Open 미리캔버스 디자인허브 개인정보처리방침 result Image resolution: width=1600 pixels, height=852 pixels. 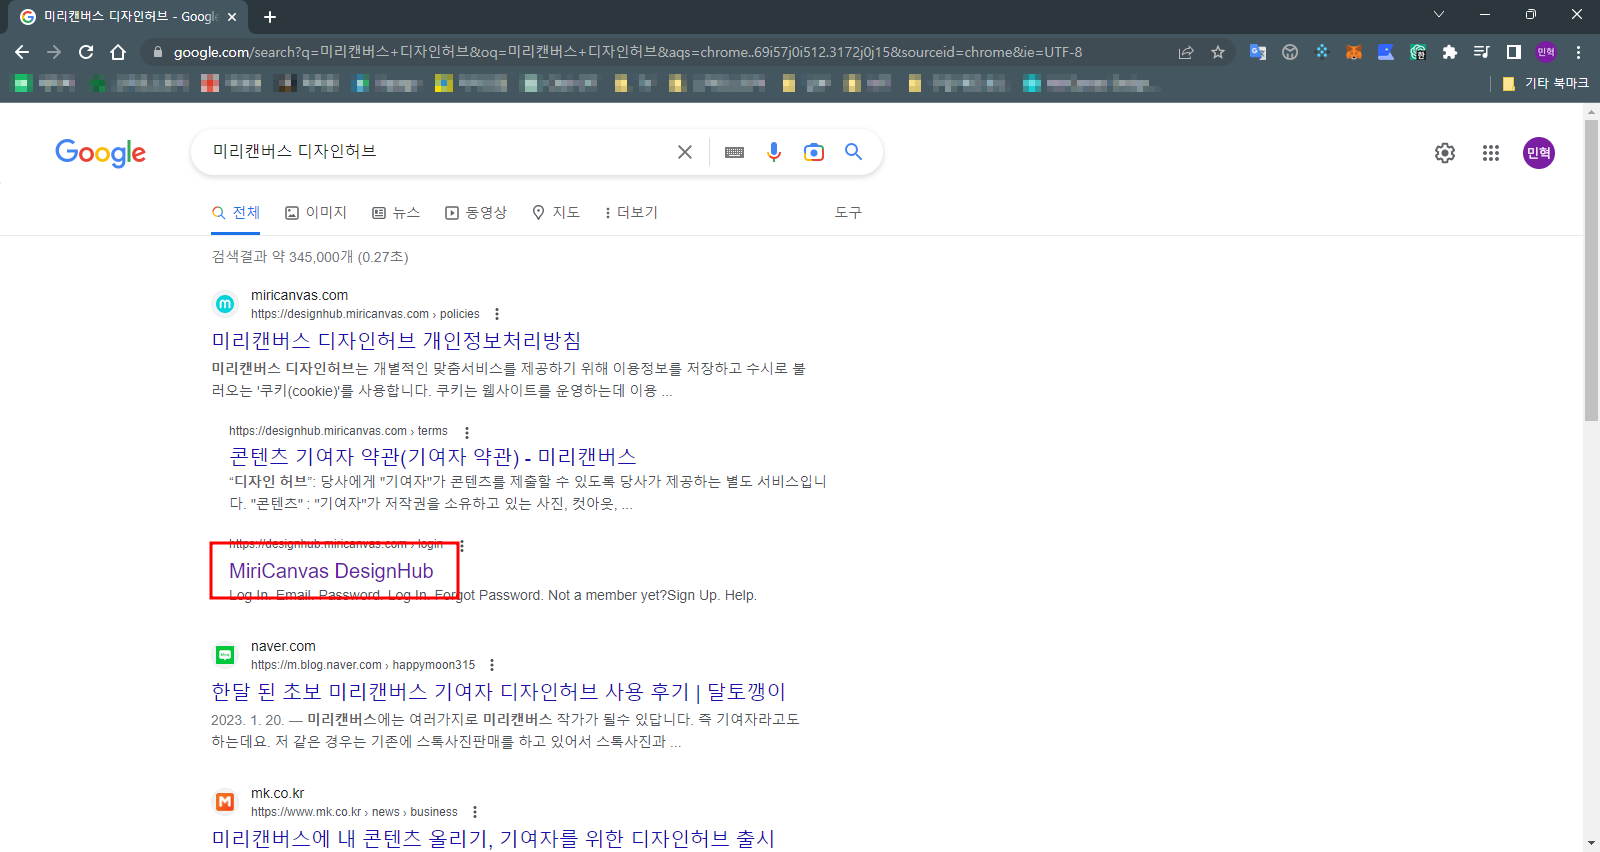click(x=396, y=341)
